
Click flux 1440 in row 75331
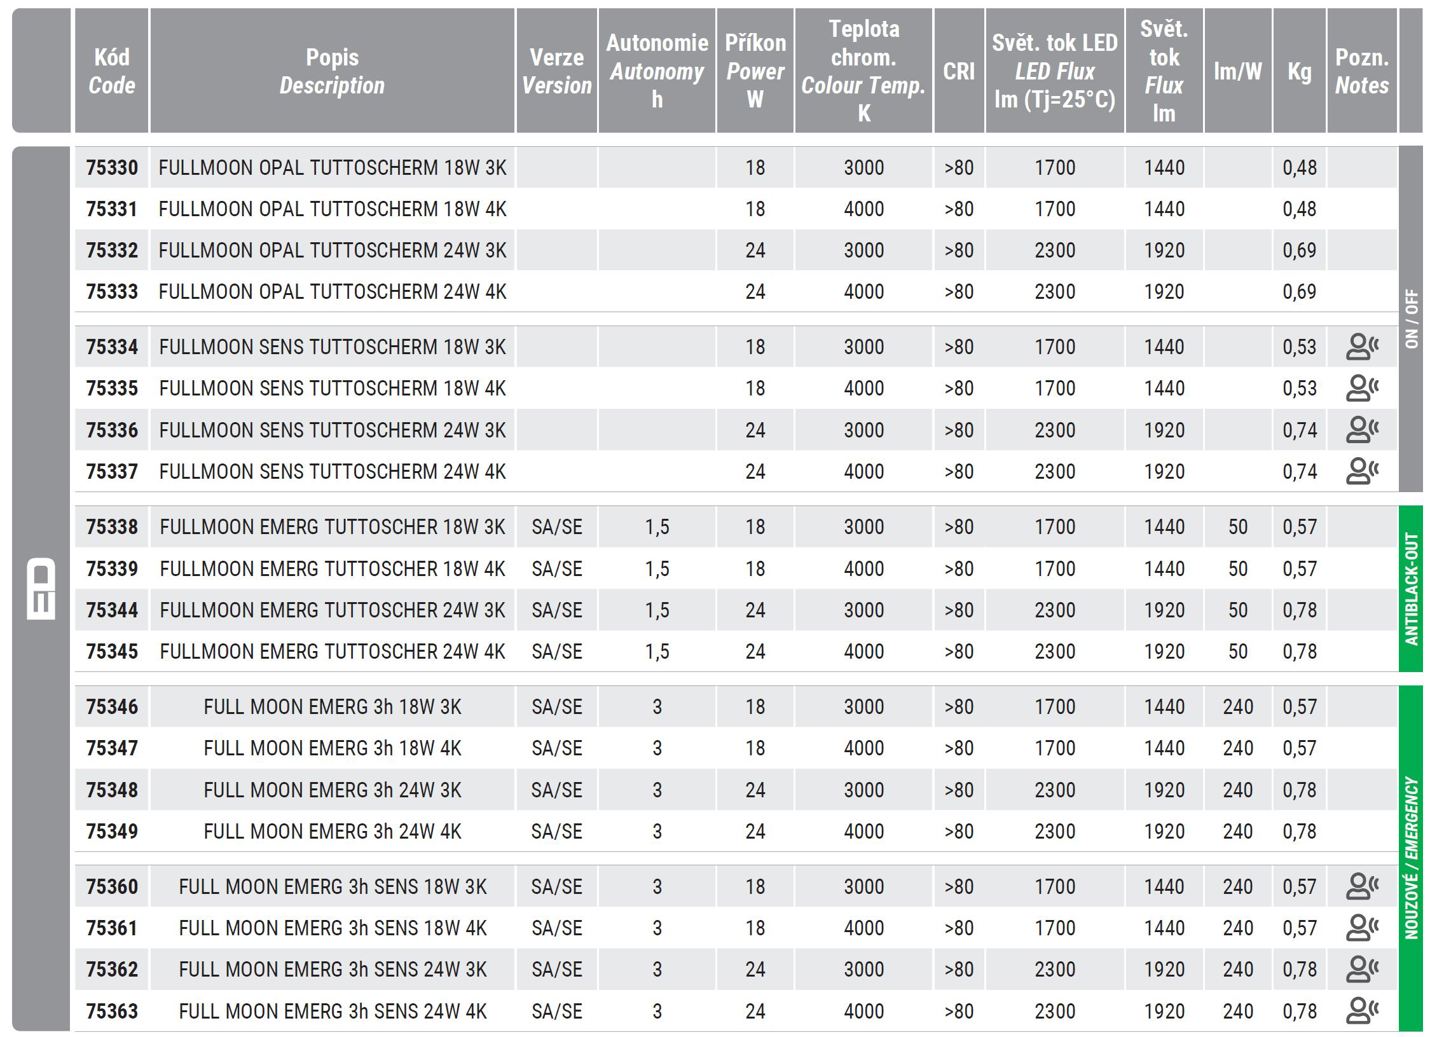coord(1165,209)
